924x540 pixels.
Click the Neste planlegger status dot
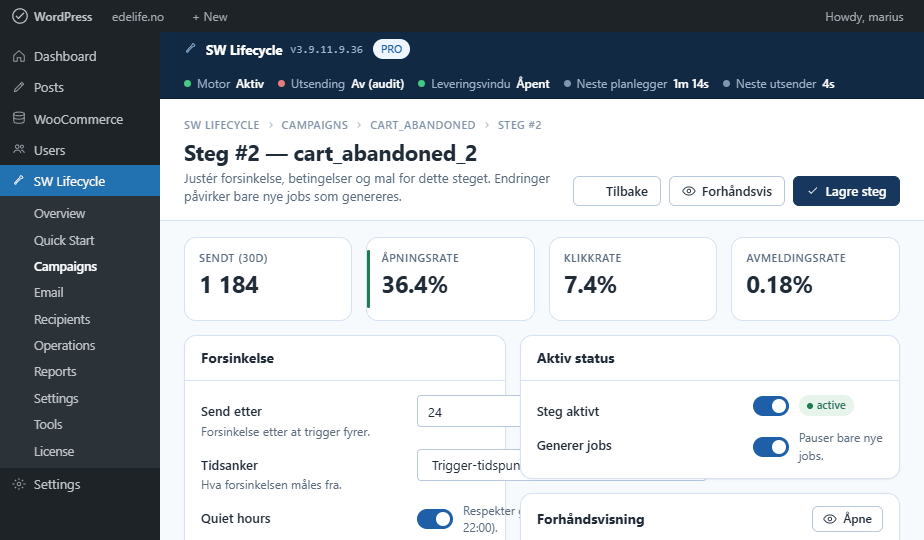[x=567, y=84]
